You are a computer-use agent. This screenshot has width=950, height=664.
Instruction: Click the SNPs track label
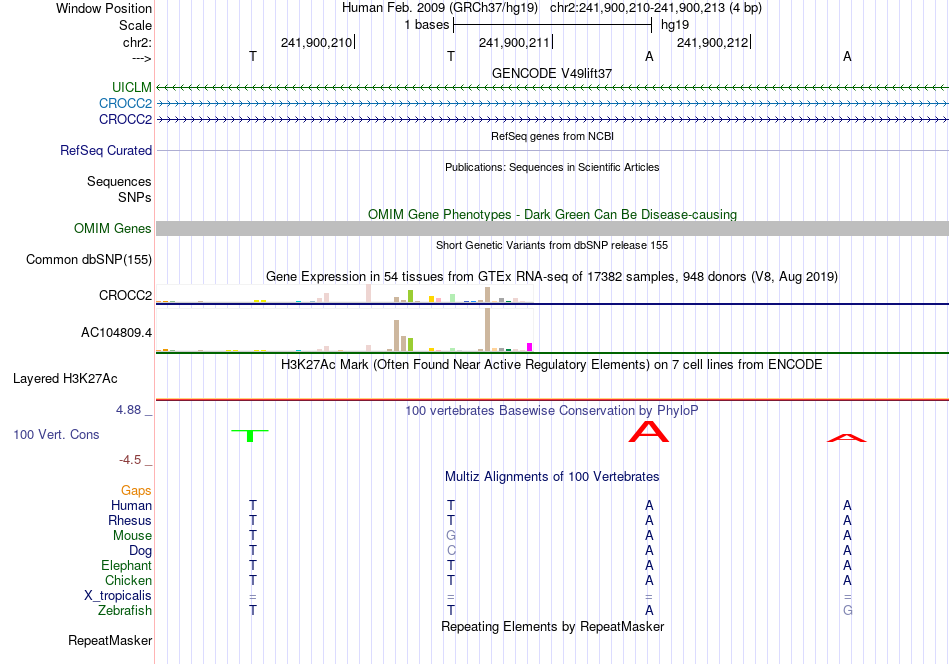pos(135,198)
